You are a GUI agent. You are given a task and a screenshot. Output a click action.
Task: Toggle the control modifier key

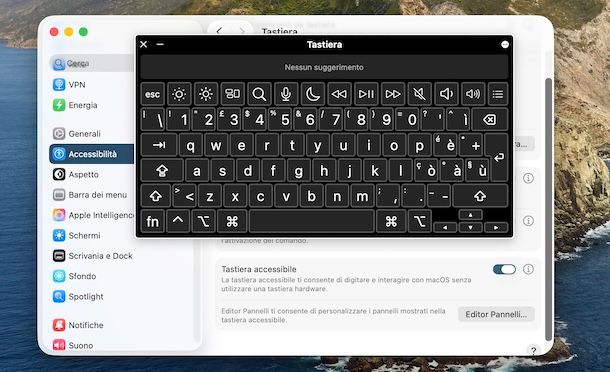click(x=178, y=221)
